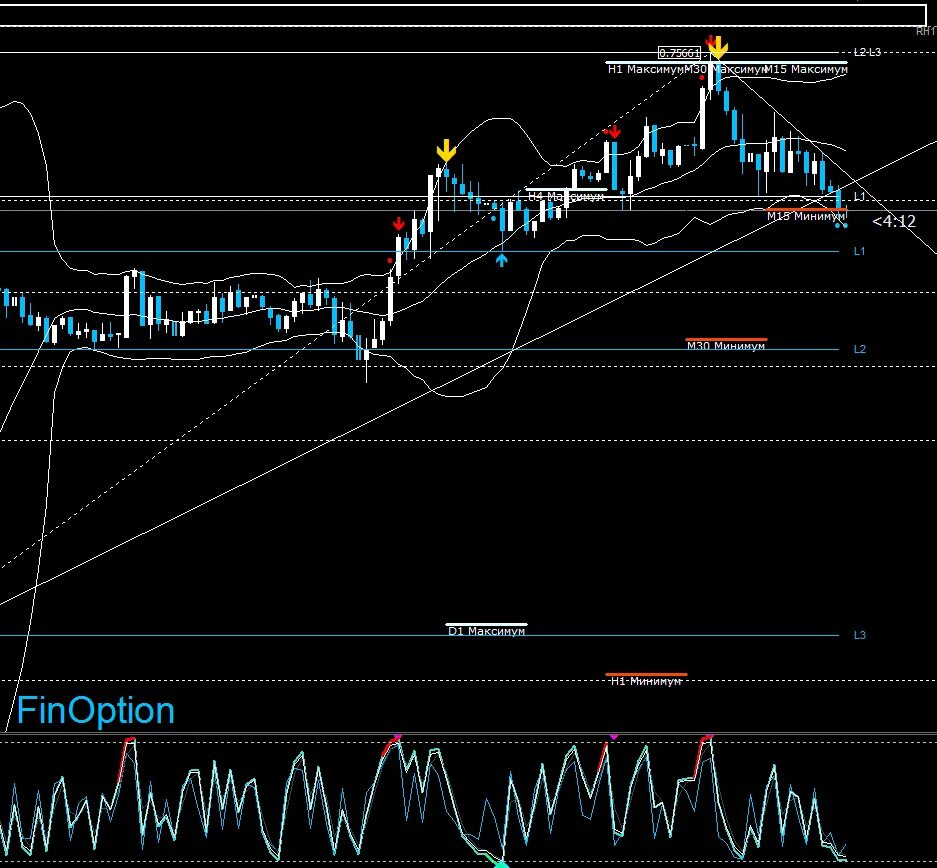This screenshot has width=937, height=868.
Task: Click the white L1 dashed-line label
Action: 859,197
